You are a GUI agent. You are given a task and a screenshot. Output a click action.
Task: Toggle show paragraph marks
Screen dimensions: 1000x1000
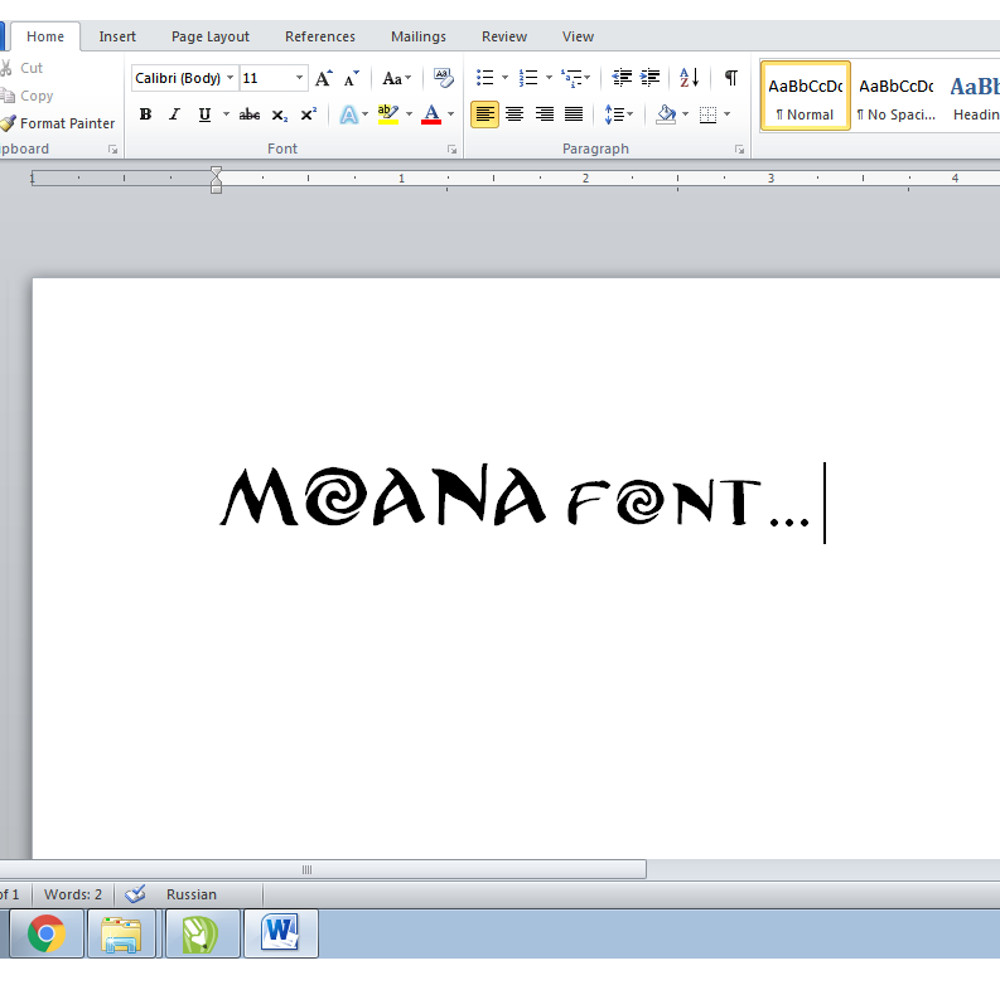(731, 78)
